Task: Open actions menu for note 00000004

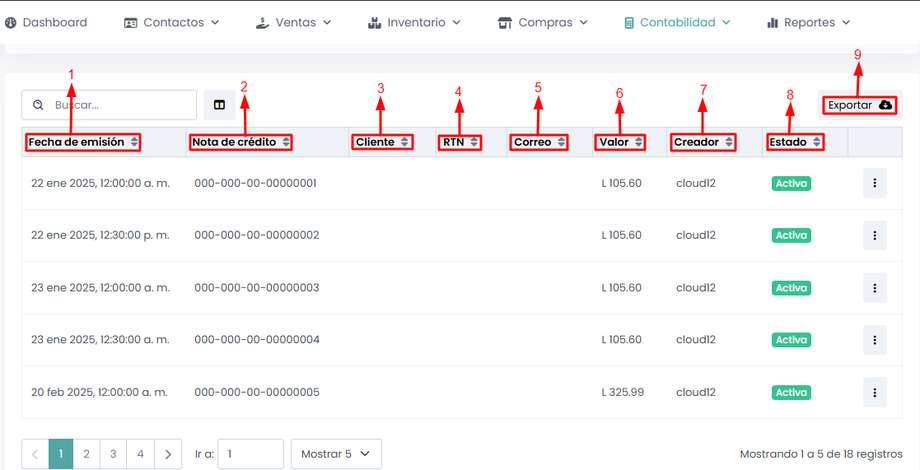Action: click(875, 340)
